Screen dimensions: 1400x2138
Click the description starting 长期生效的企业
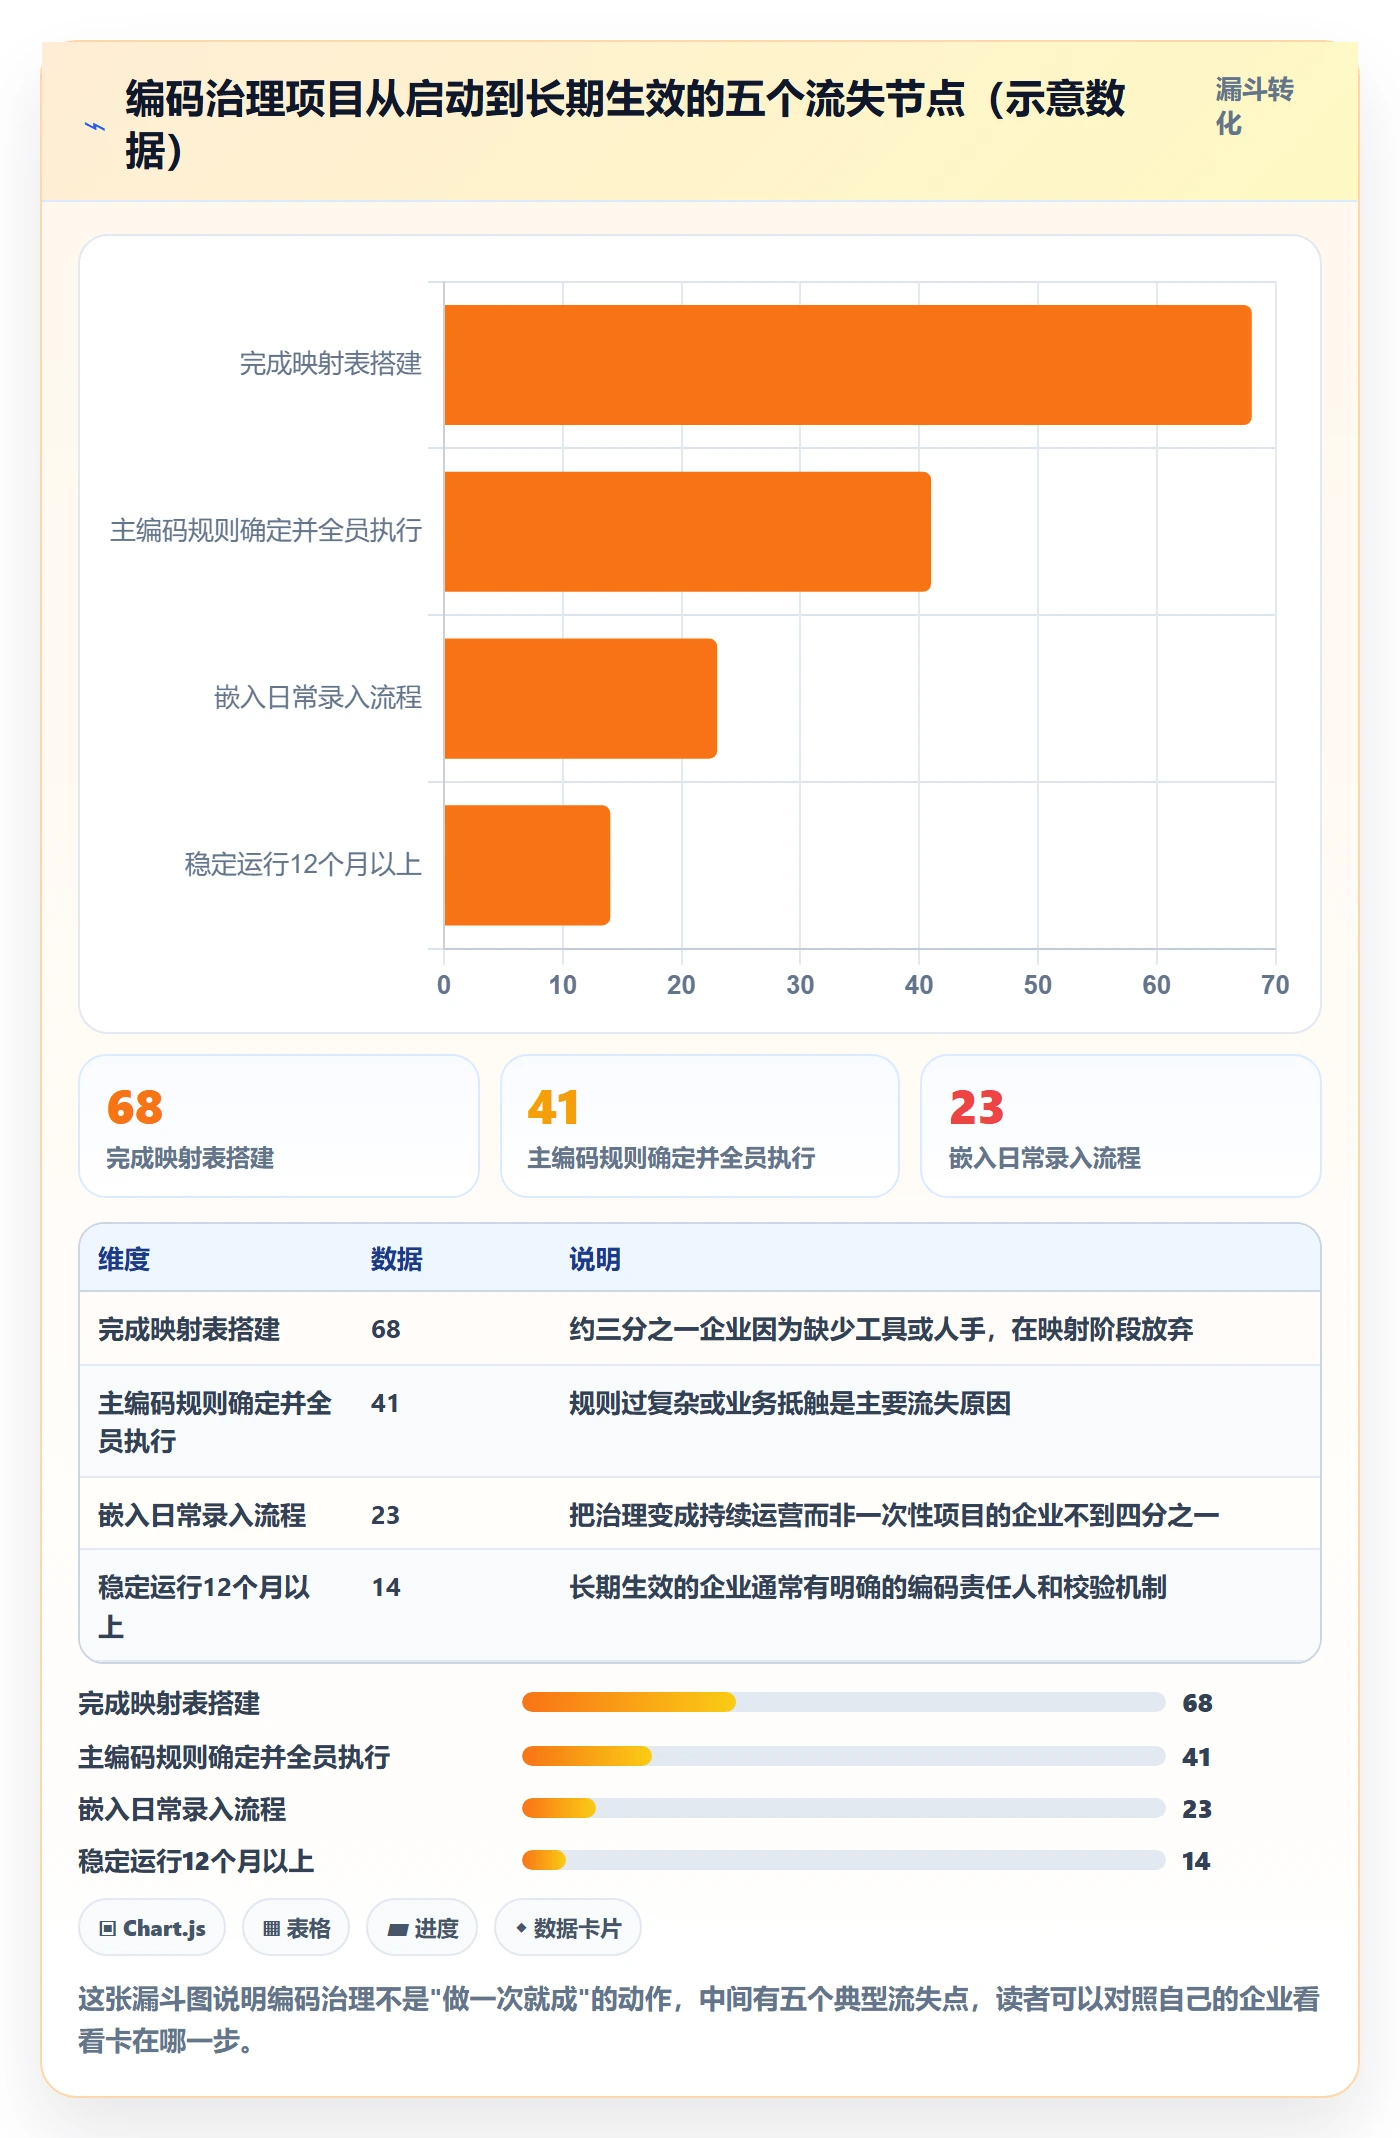[x=868, y=1587]
